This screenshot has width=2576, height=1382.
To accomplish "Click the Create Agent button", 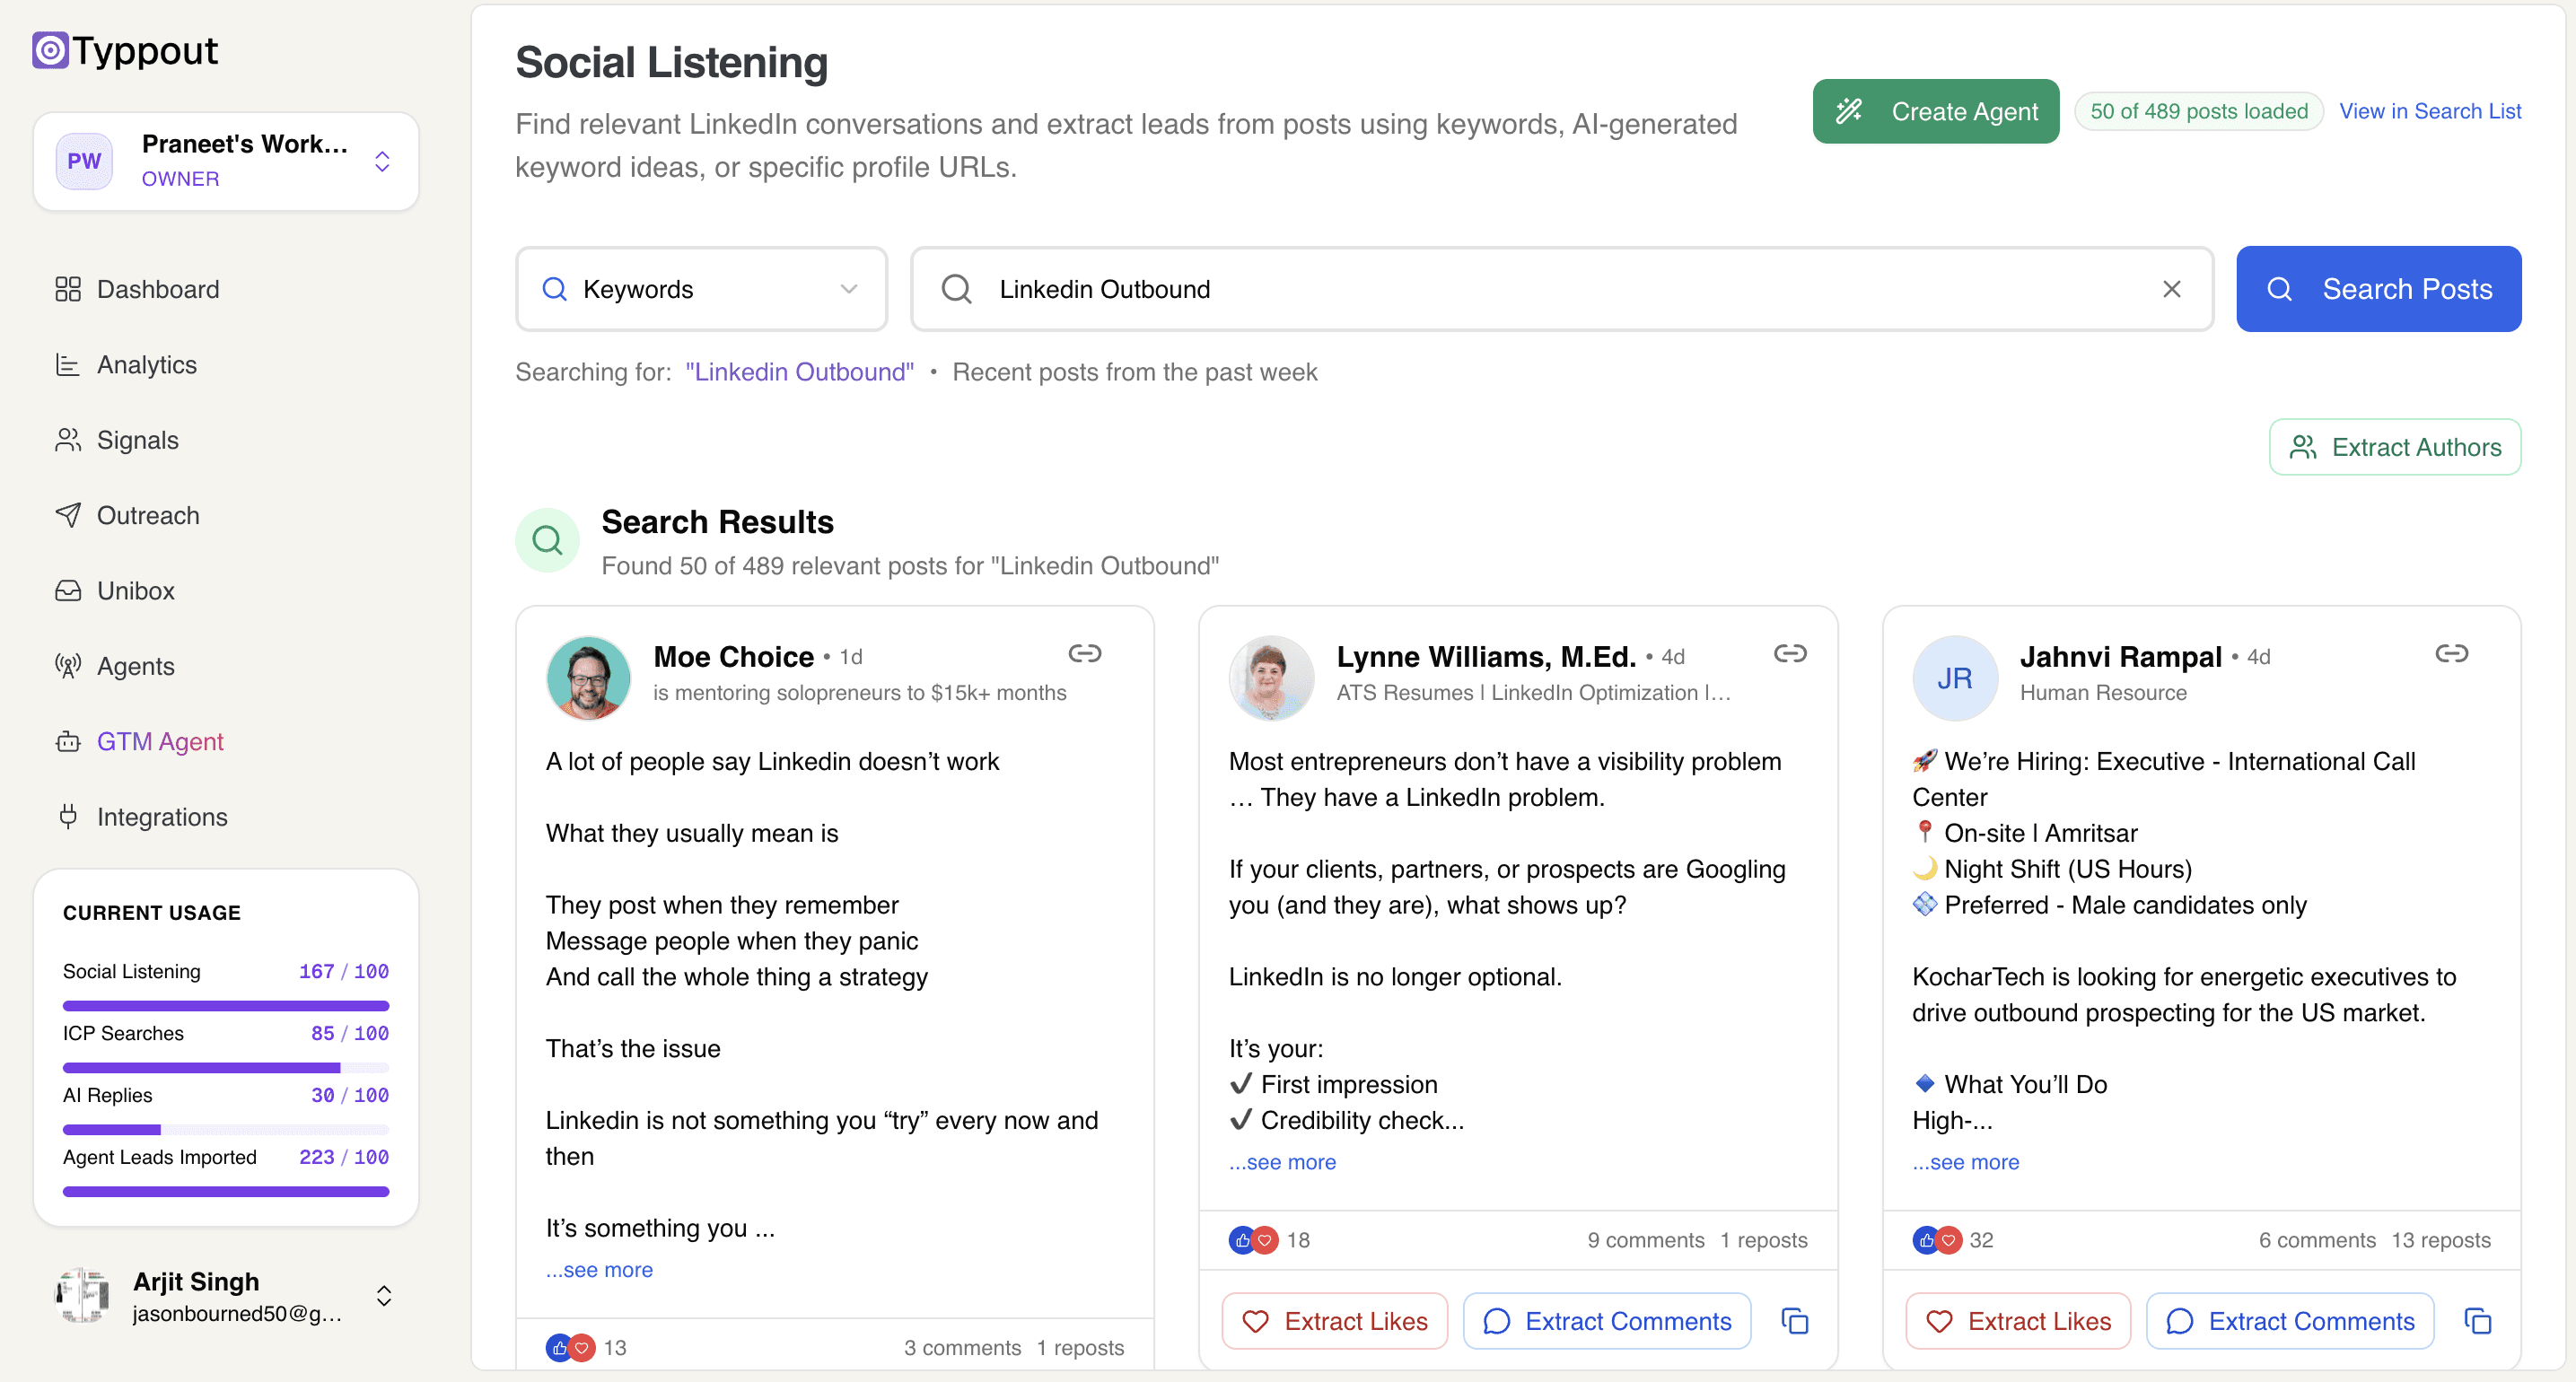I will [1935, 111].
